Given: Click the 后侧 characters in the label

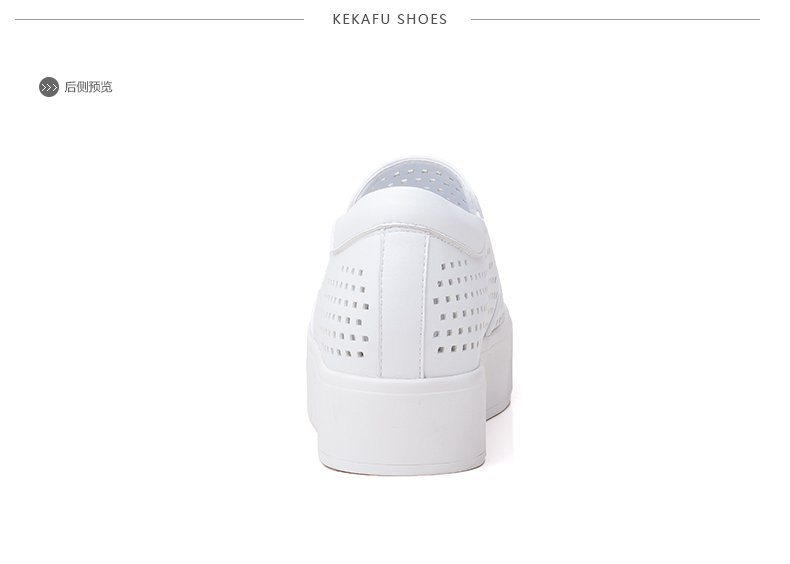Looking at the screenshot, I should (x=77, y=87).
